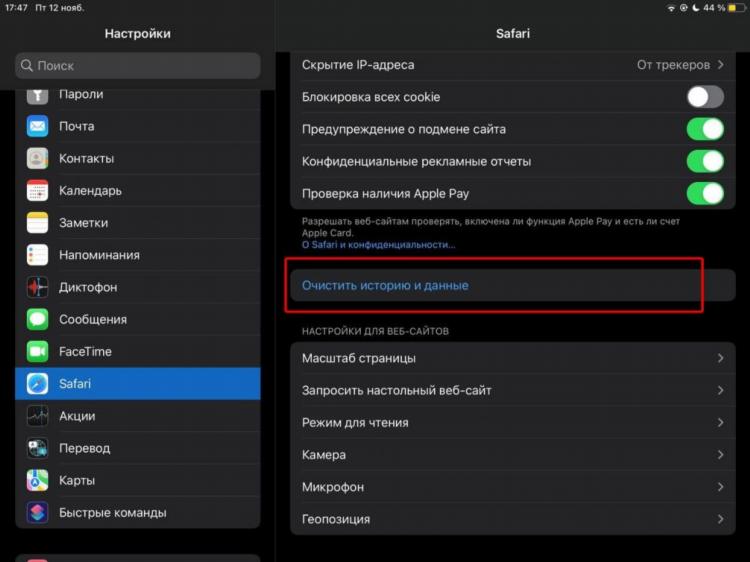Viewport: 750px width, 562px height.
Task: Expand Режим для чтения chevron
Action: pos(720,422)
